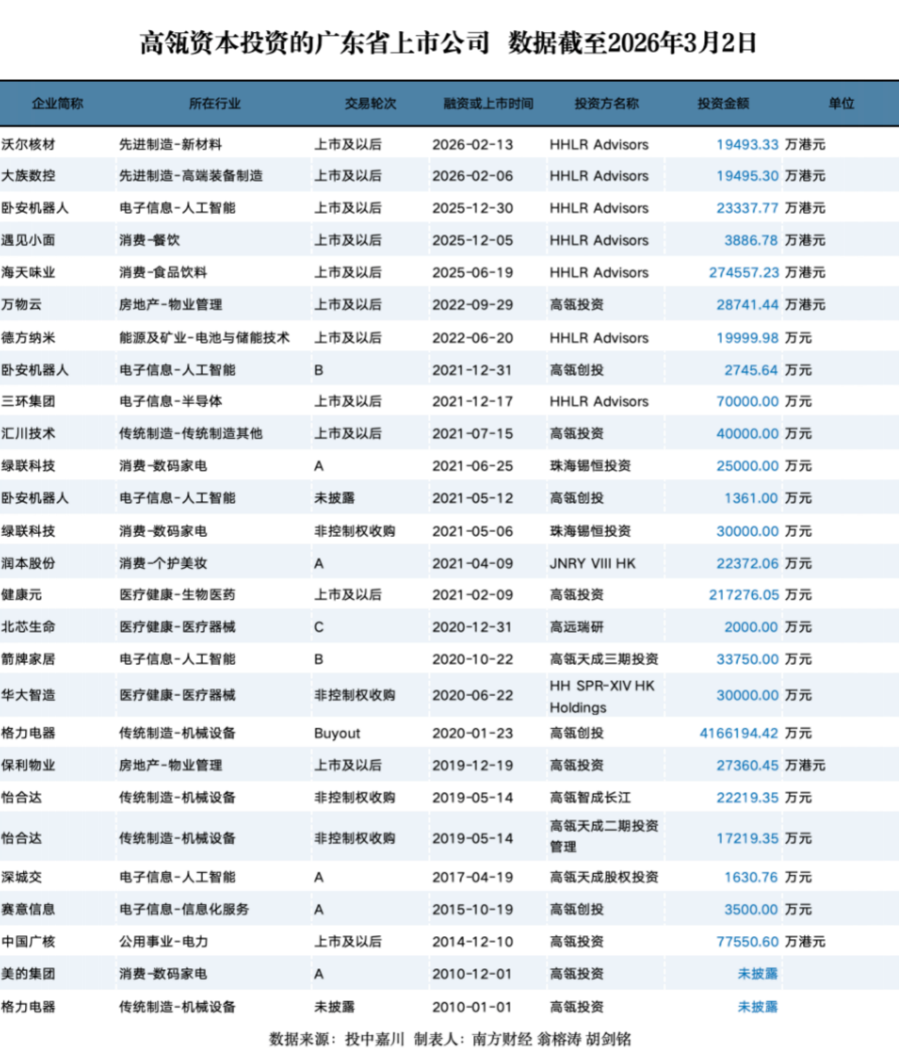Click the 未披露 amount in 美的集团 row
The height and width of the screenshot is (1057, 900).
(x=757, y=973)
